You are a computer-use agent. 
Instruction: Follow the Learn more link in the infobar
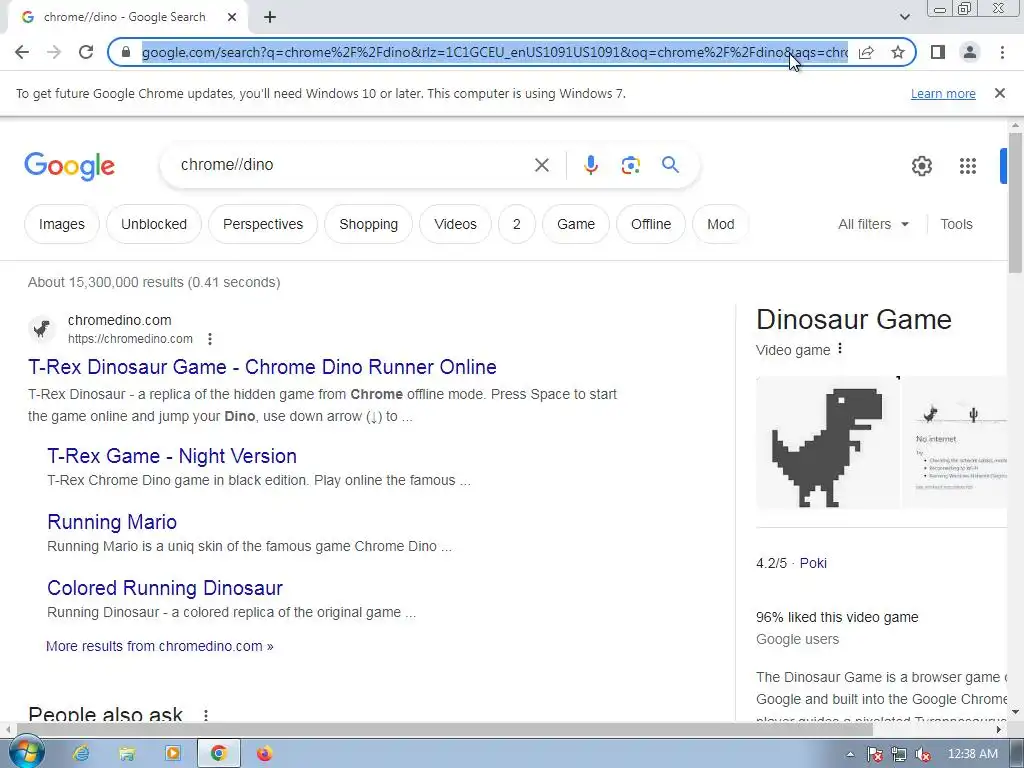point(943,93)
